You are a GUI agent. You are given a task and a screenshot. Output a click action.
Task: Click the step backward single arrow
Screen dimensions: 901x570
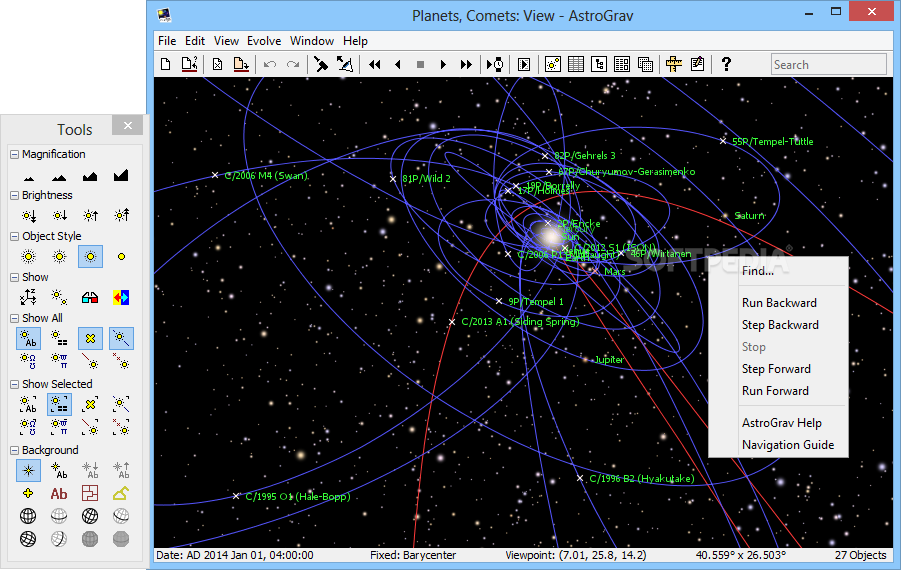[398, 64]
